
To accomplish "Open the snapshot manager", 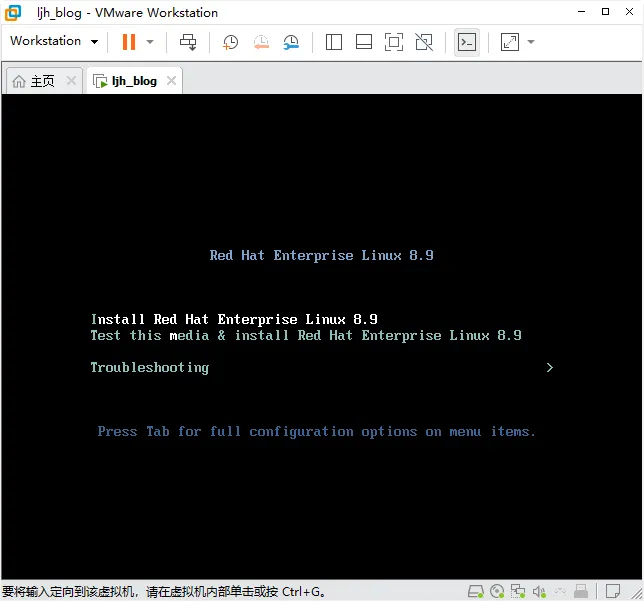I will pyautogui.click(x=291, y=42).
